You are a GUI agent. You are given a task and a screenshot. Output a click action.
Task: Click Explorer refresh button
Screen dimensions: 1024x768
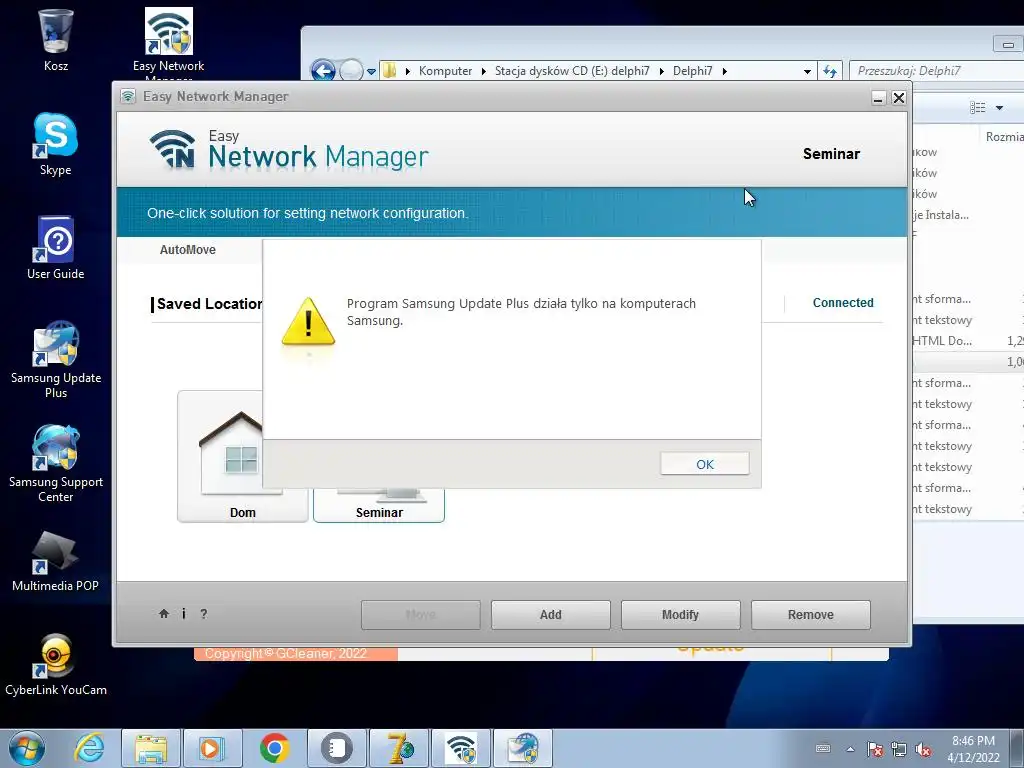[829, 71]
